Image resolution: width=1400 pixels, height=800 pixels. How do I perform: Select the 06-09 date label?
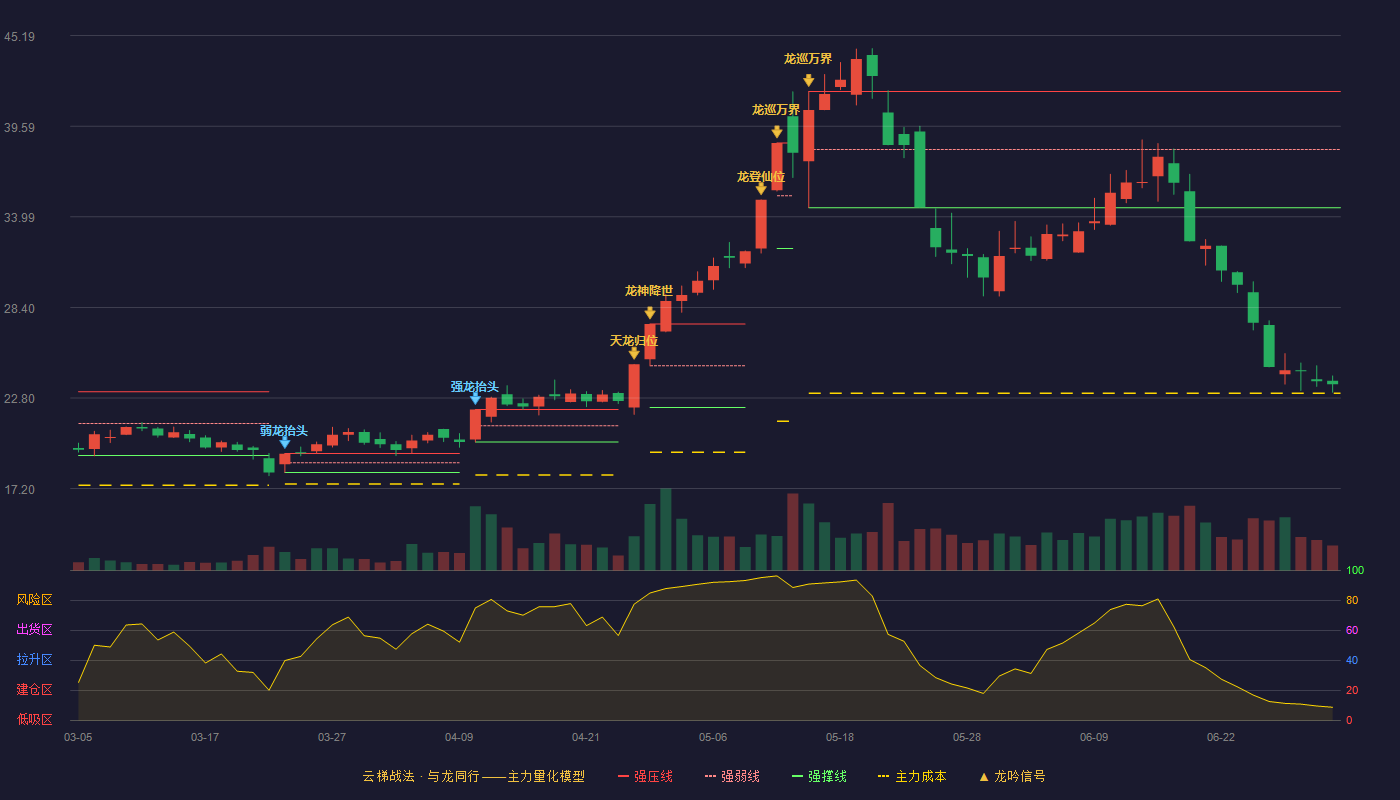tap(1094, 737)
